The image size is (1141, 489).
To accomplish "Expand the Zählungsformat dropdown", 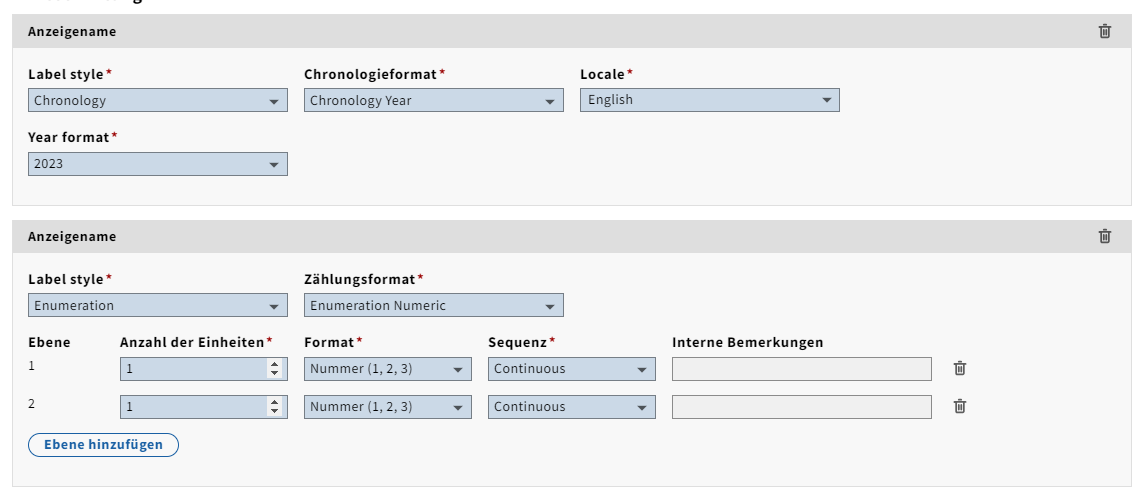I will point(434,305).
